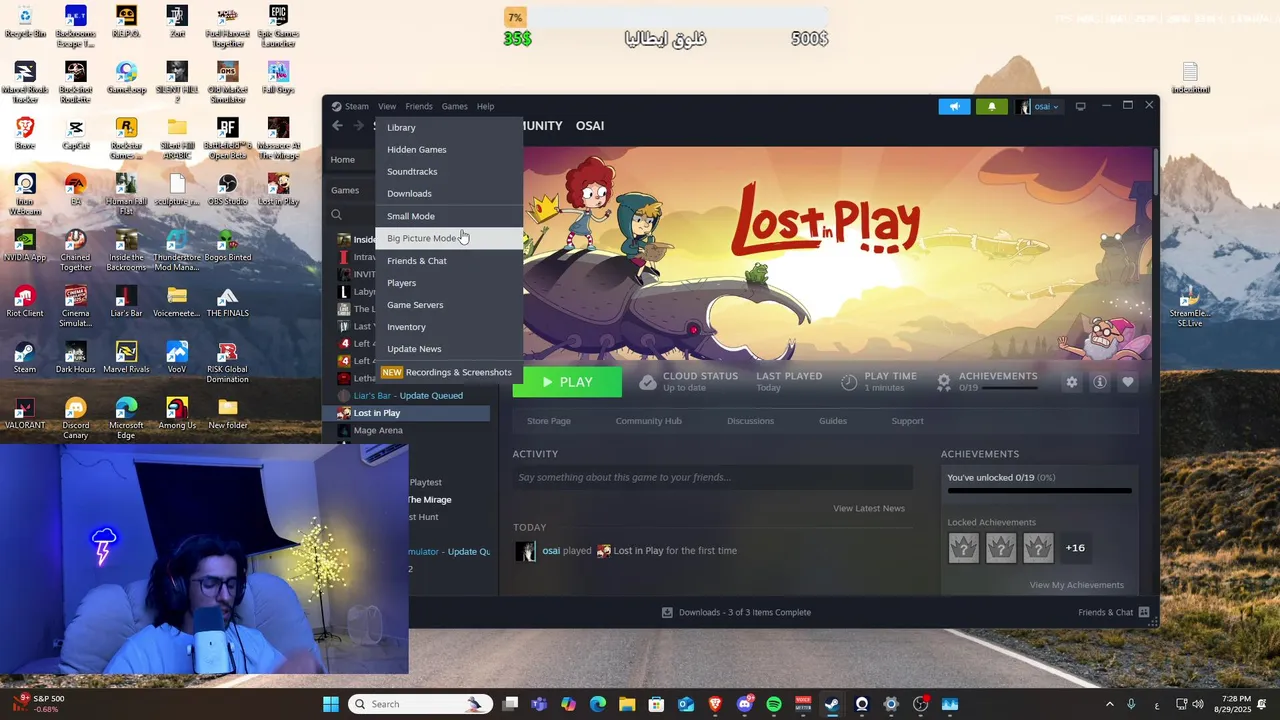
Task: Click the game info icon
Action: 1100,382
